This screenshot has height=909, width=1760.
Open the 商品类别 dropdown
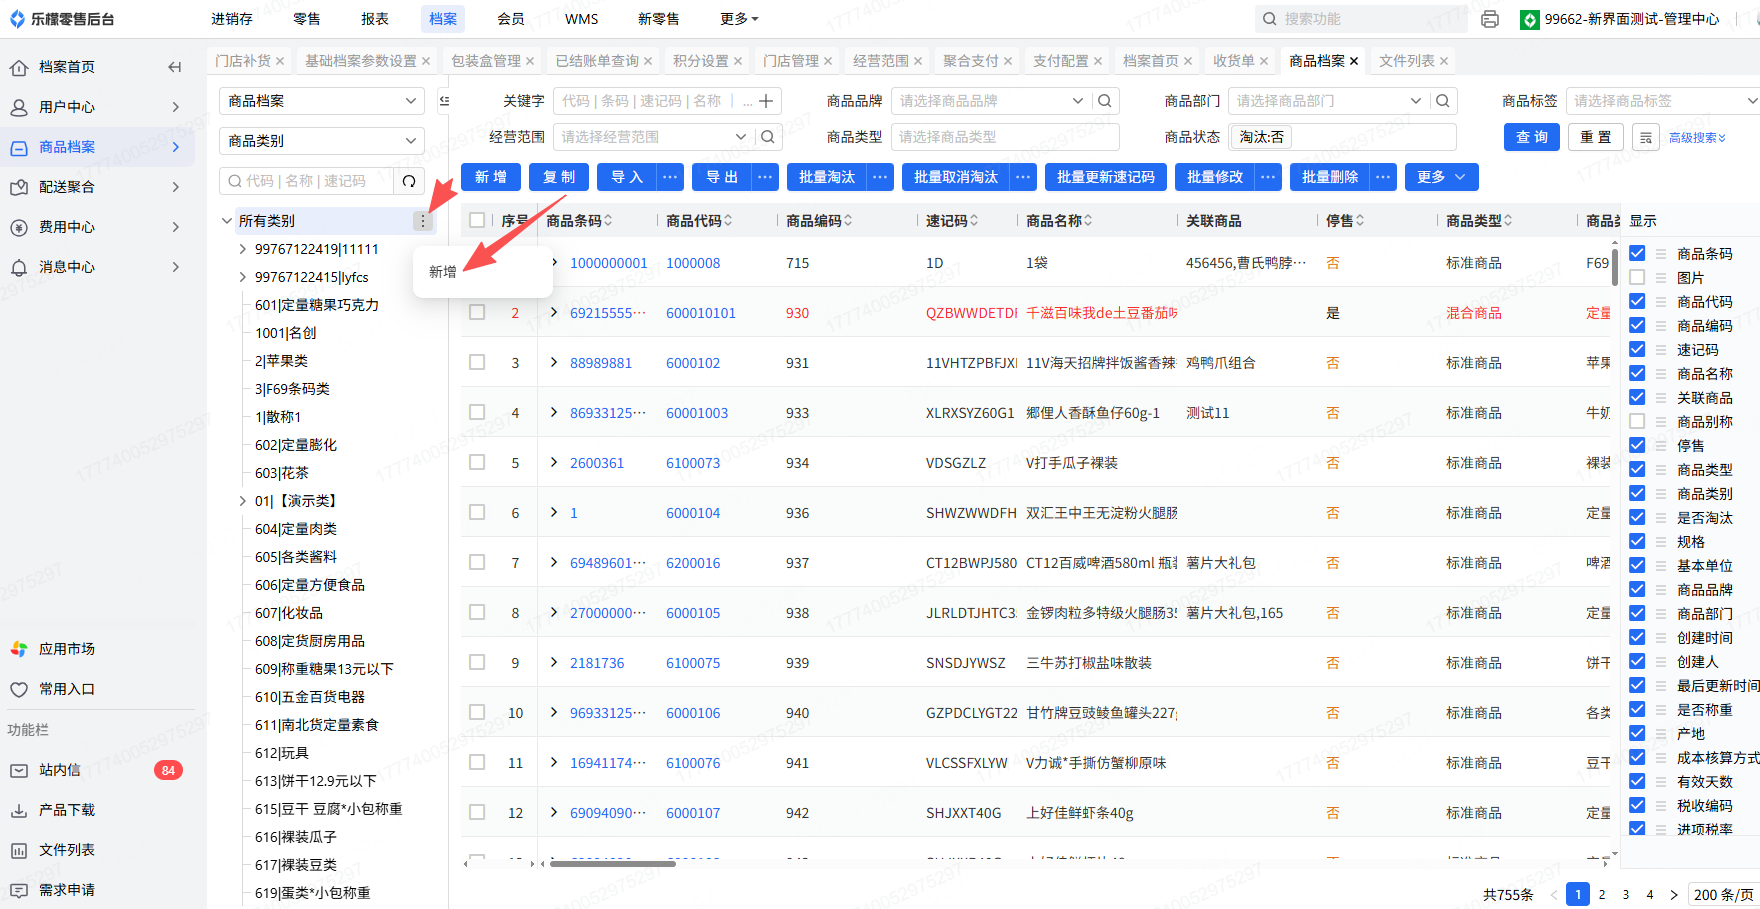321,141
